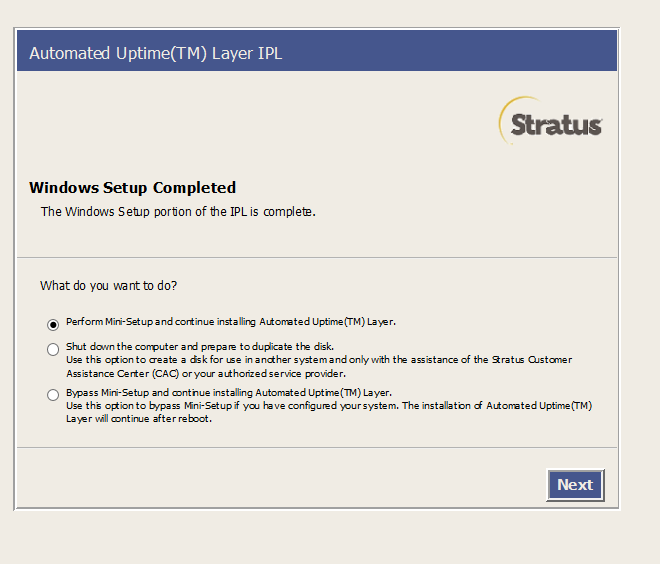
Task: Click the 'Use this option to create a disk' description
Action: pos(319,367)
